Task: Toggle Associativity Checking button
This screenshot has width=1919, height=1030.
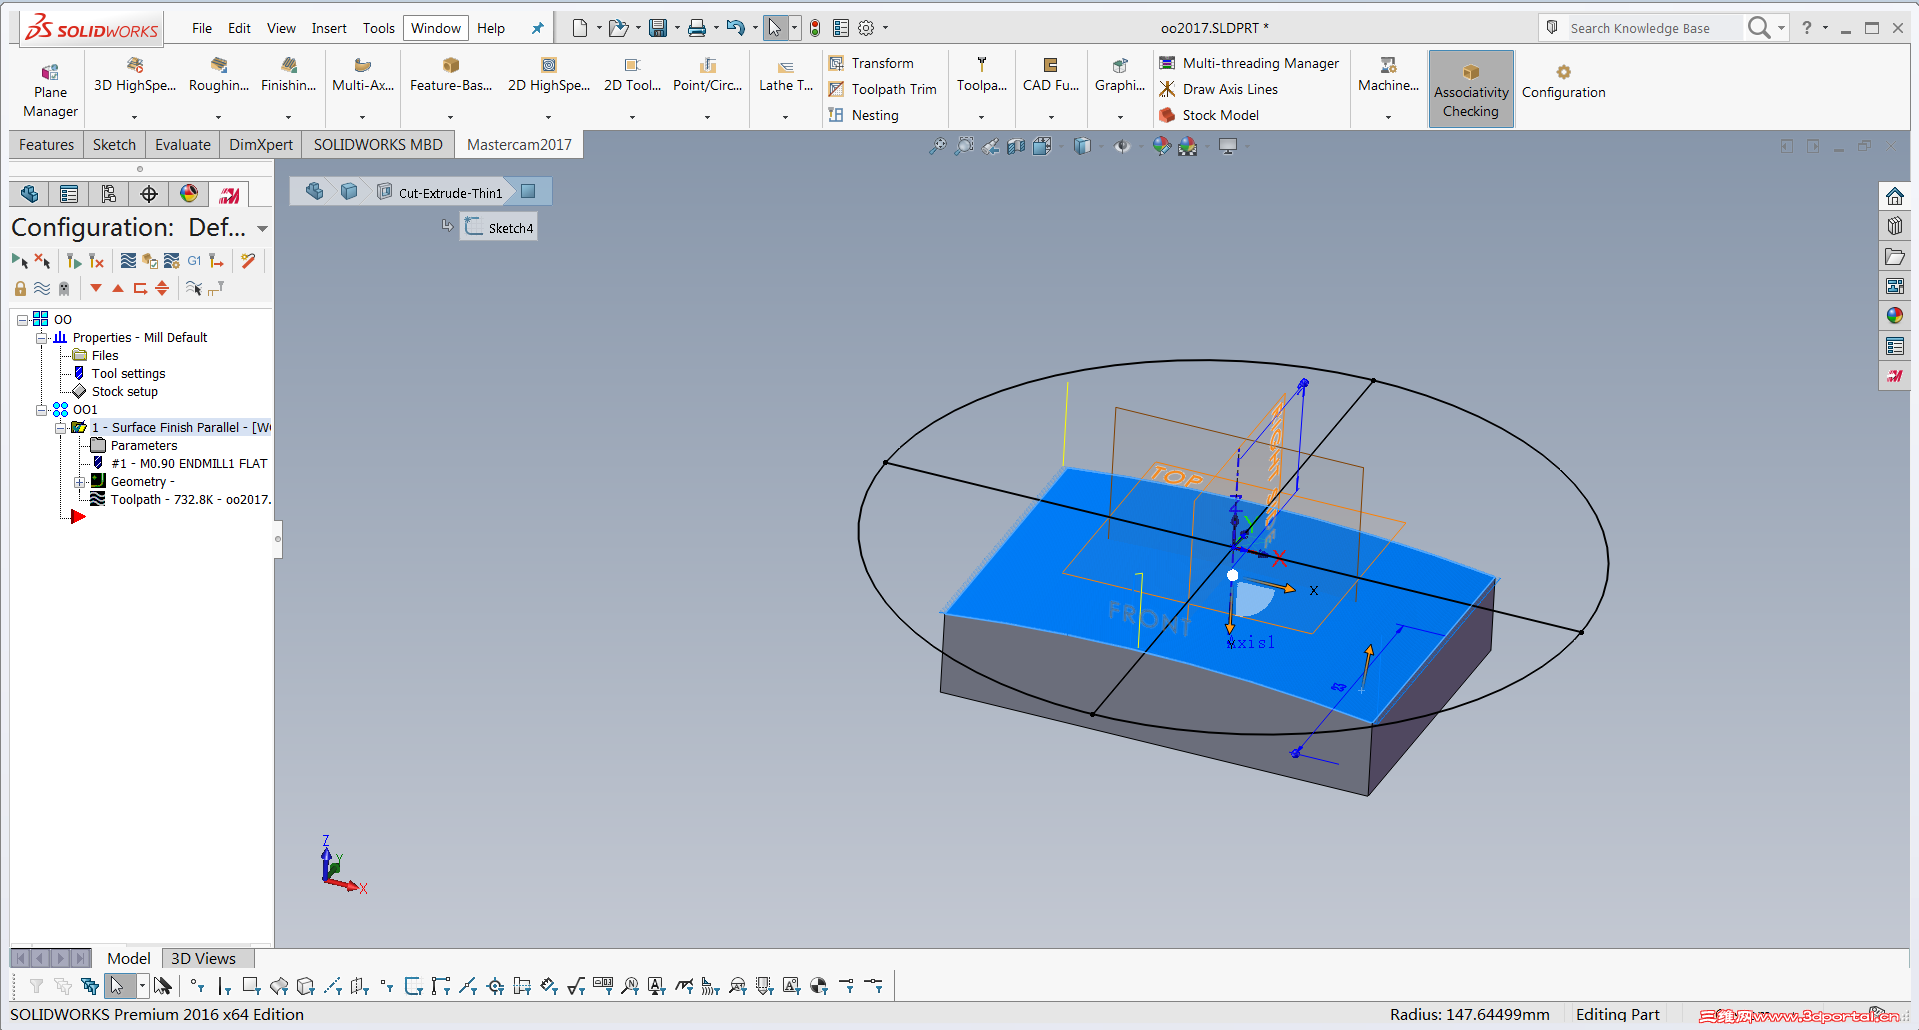Action: coord(1471,89)
